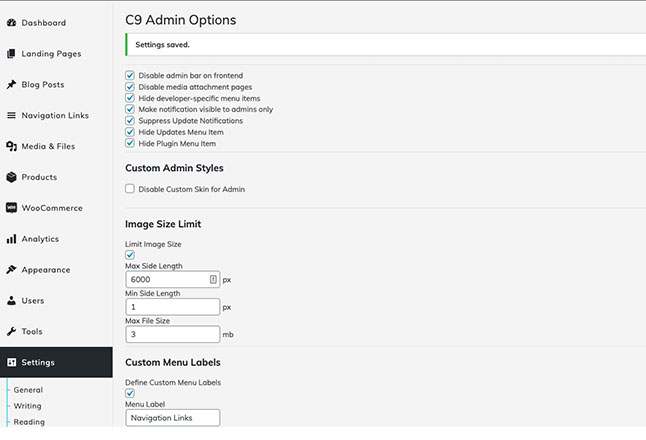Uncheck Hide Updates Menu Item
646x440 pixels.
point(130,132)
